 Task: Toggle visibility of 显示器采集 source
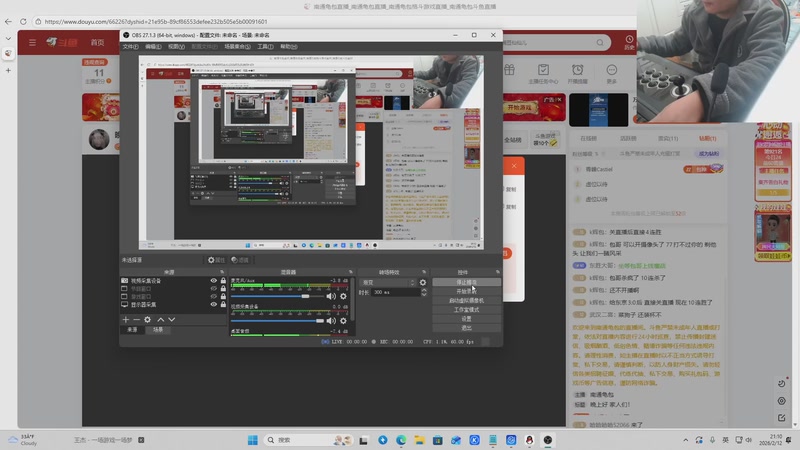coord(214,305)
